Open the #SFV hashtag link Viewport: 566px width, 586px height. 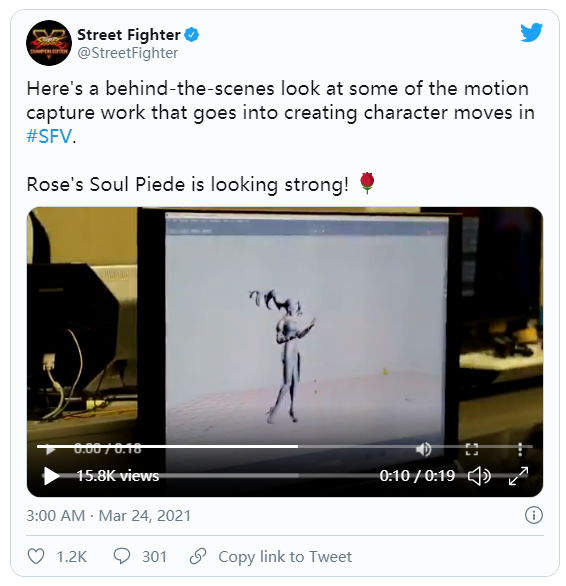coord(49,136)
